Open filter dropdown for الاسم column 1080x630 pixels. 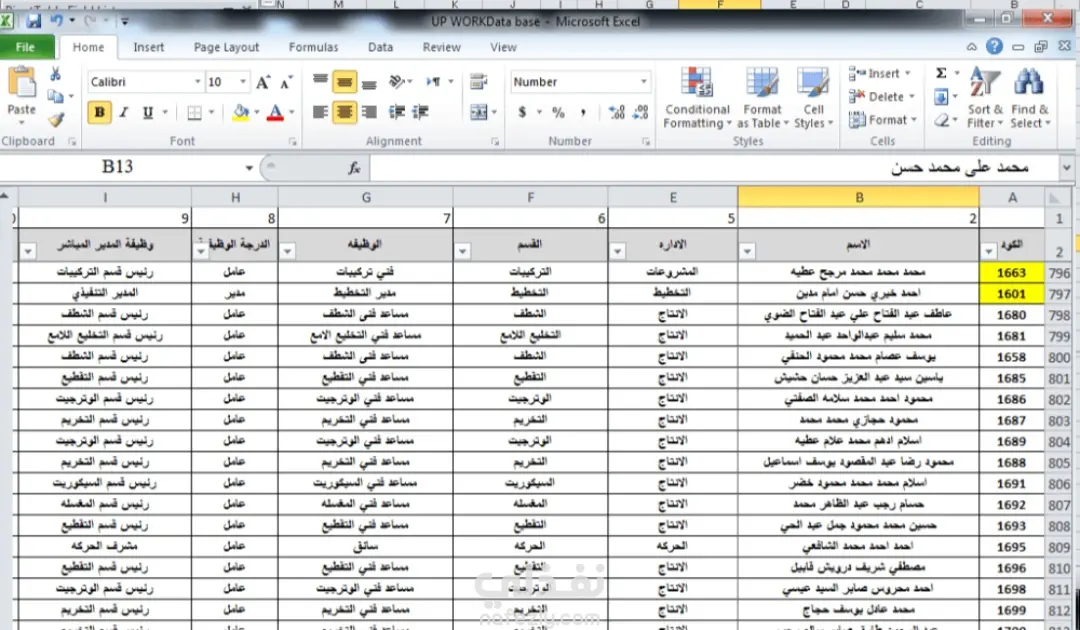pos(747,252)
